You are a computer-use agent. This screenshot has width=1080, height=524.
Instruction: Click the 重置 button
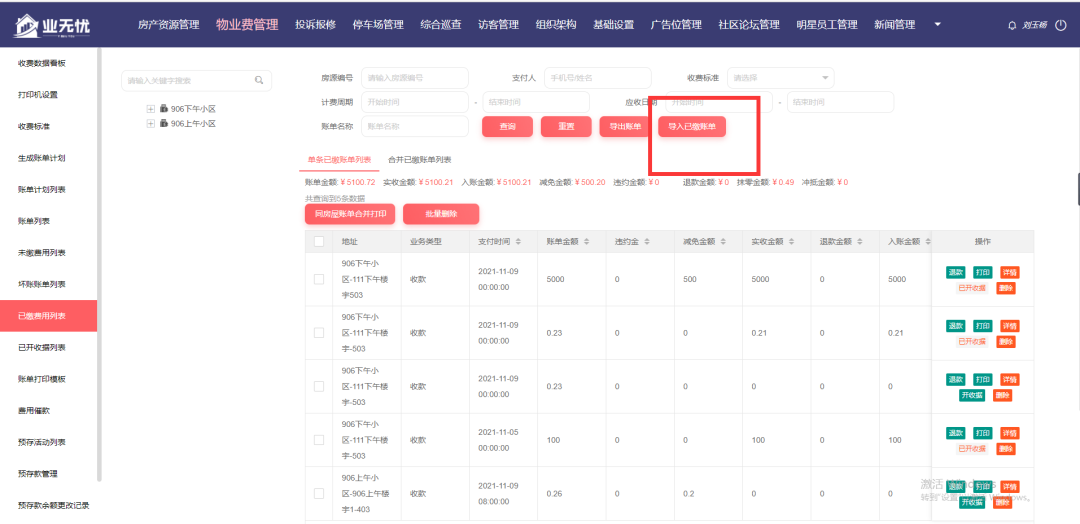(566, 127)
